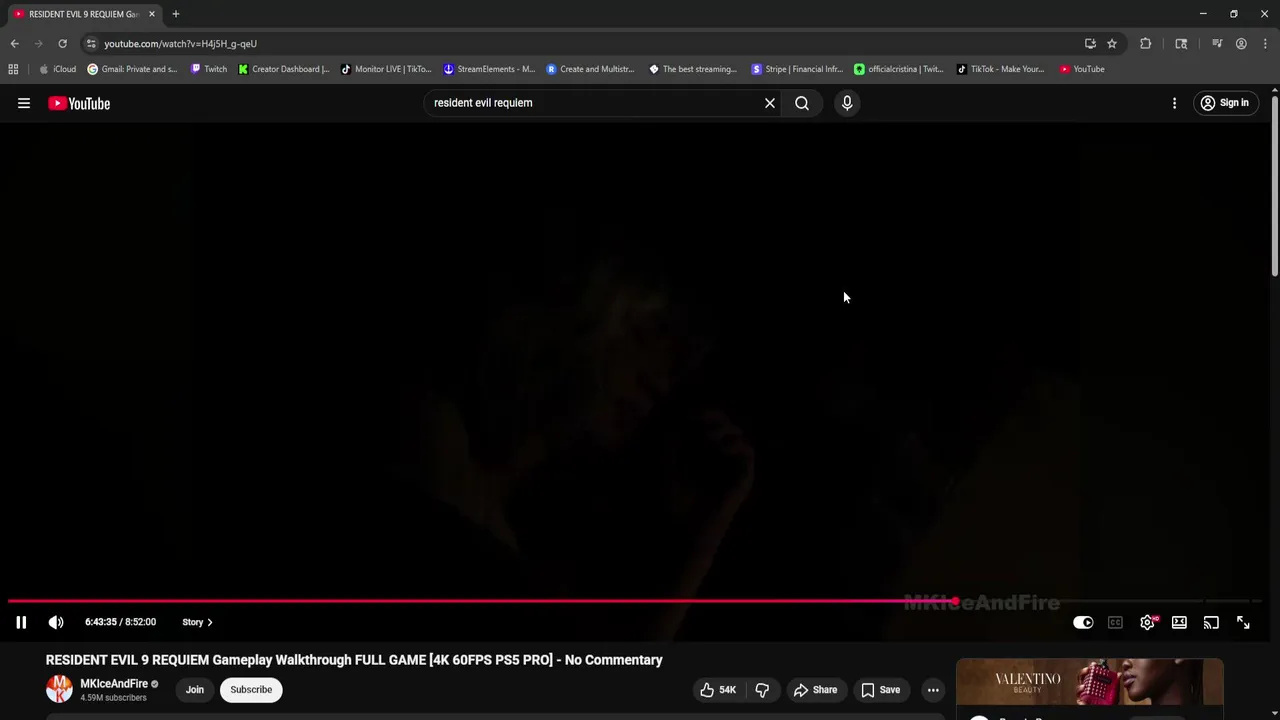Open the Chrome profile menu
This screenshot has width=1280, height=720.
click(x=1241, y=44)
